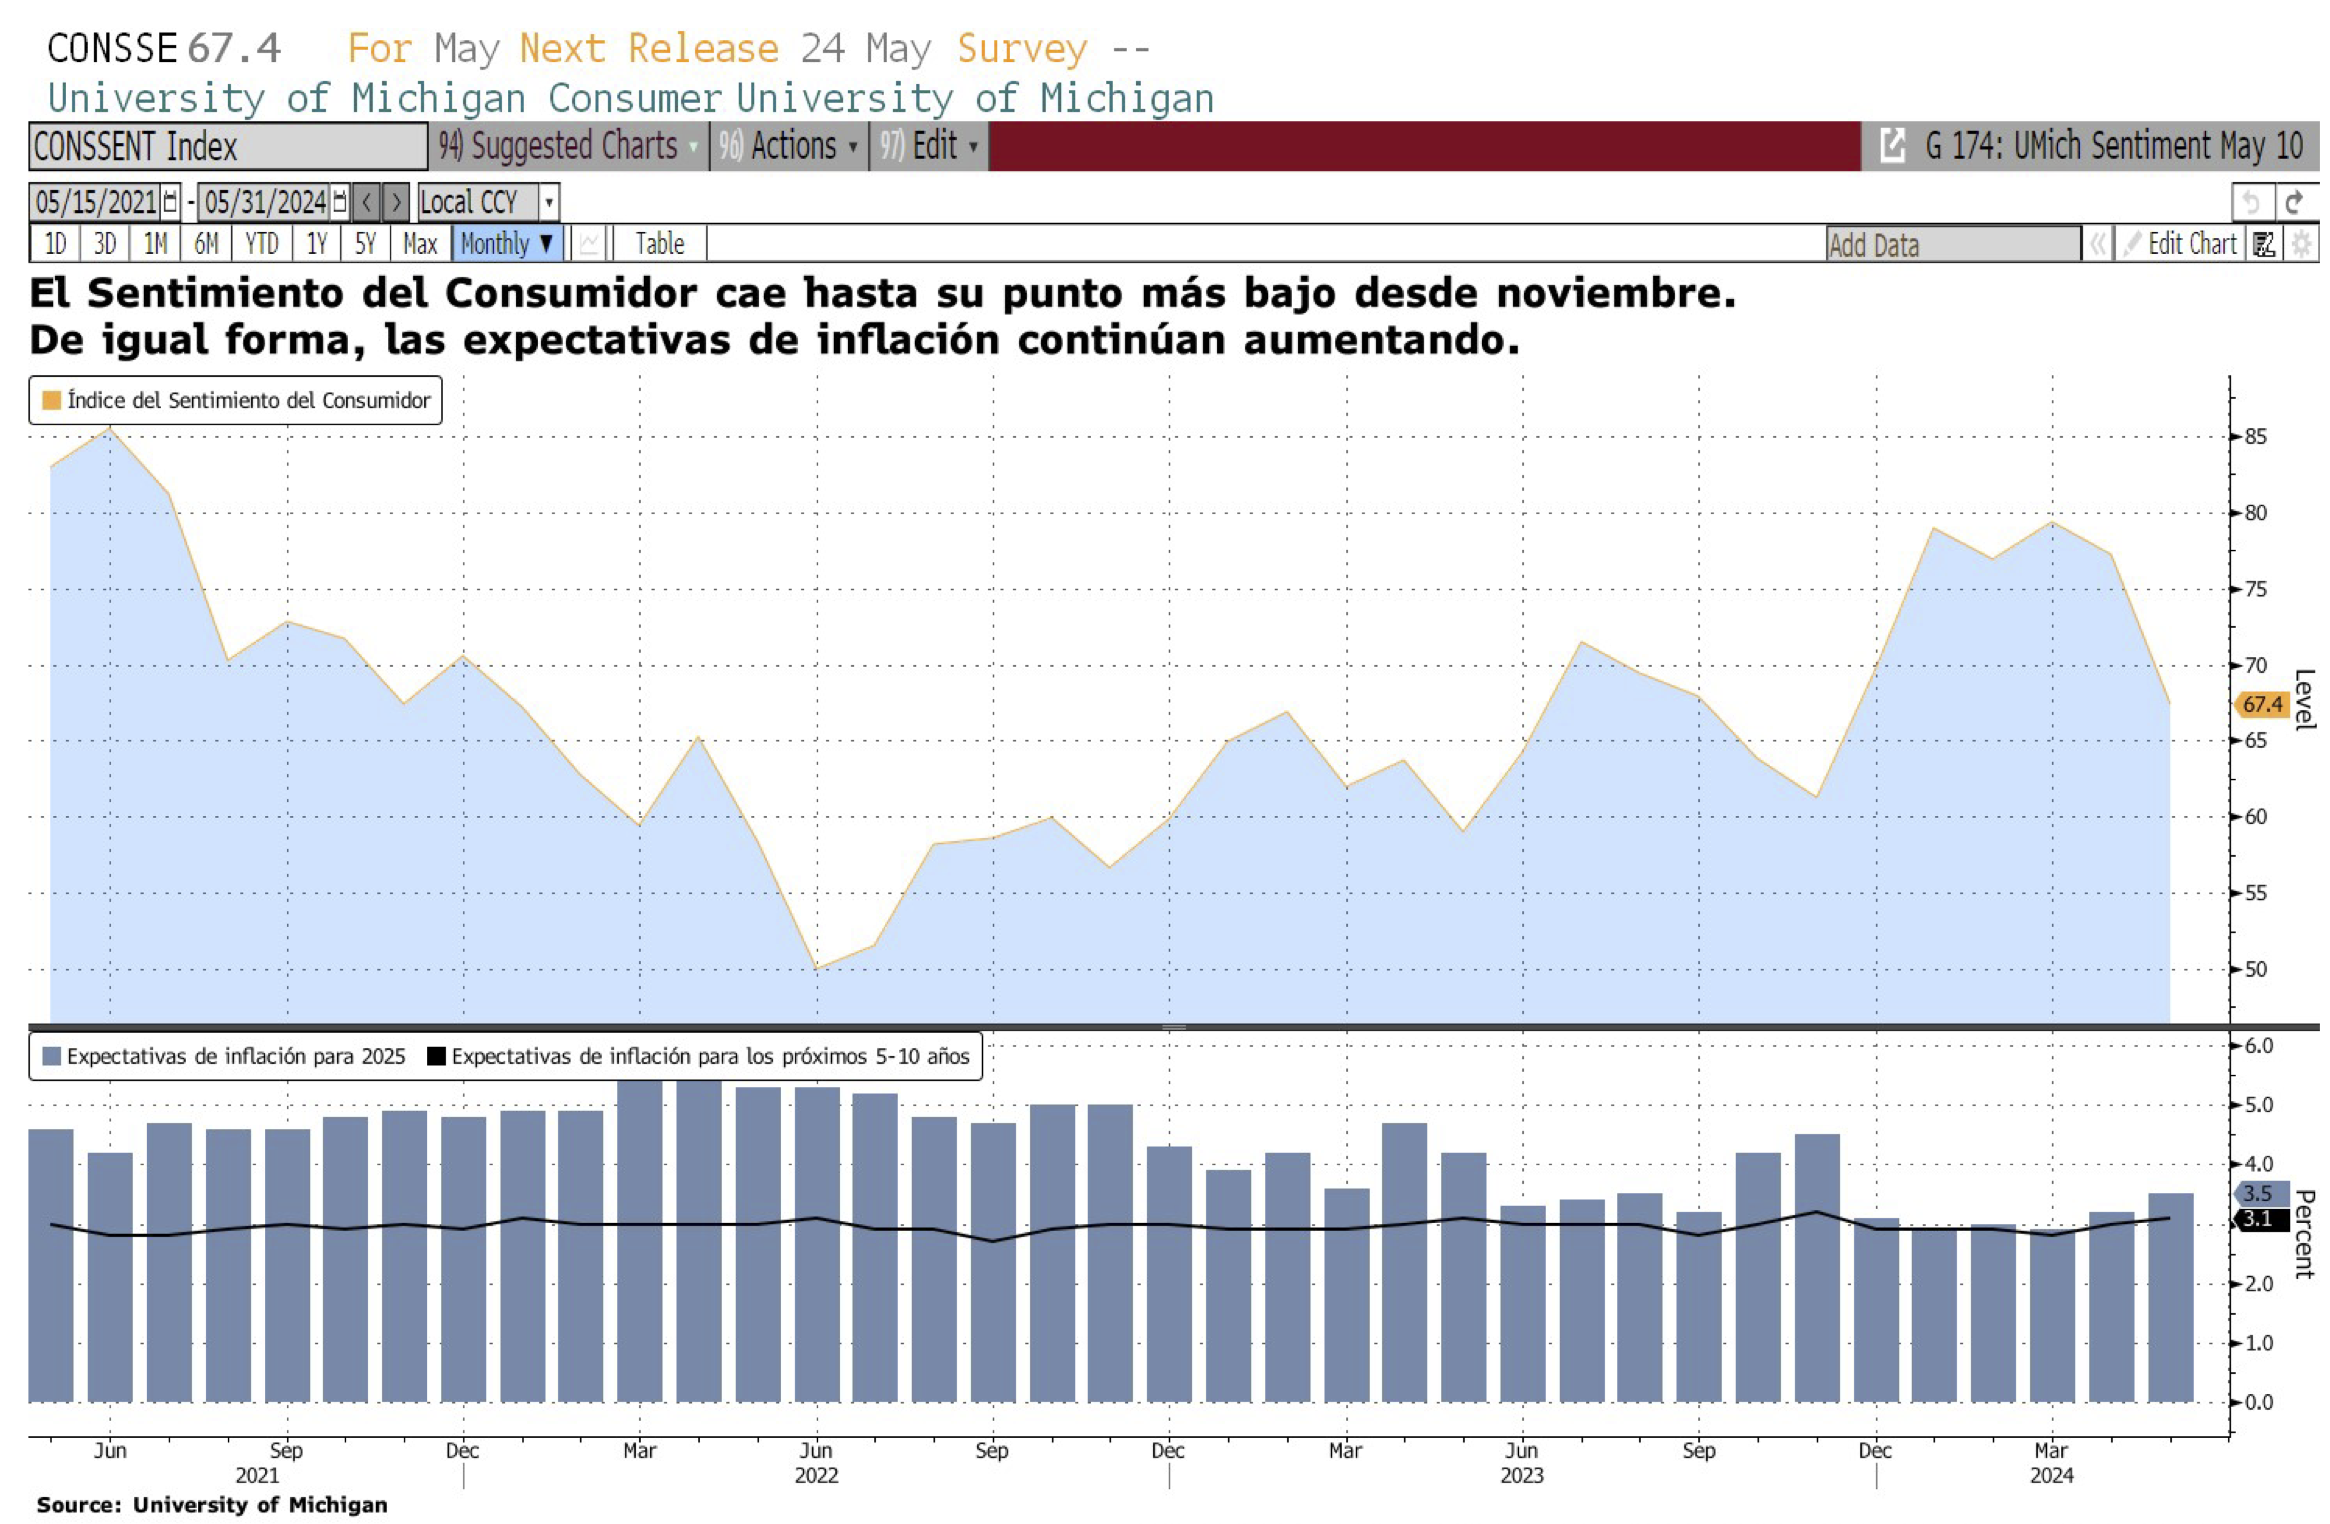Click the '2022' year label on x-axis
The image size is (2330, 1524).
point(816,1476)
